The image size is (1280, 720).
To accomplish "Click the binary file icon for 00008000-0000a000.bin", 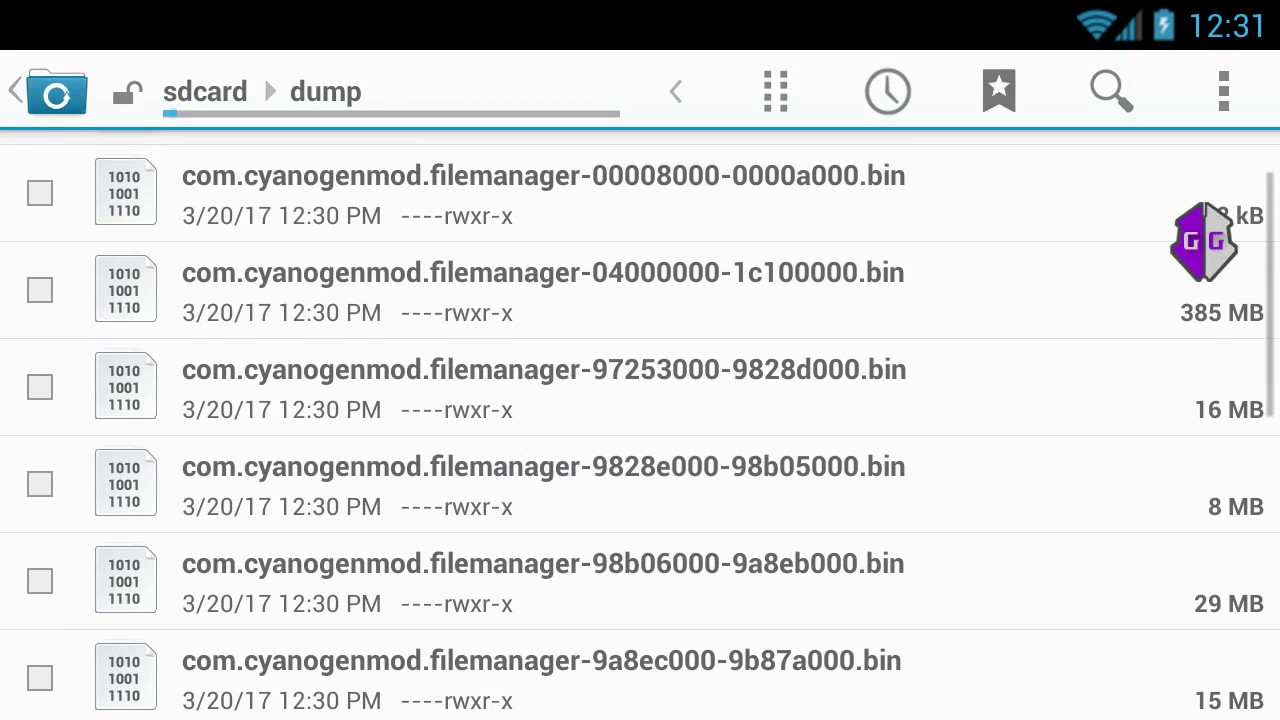I will (126, 192).
